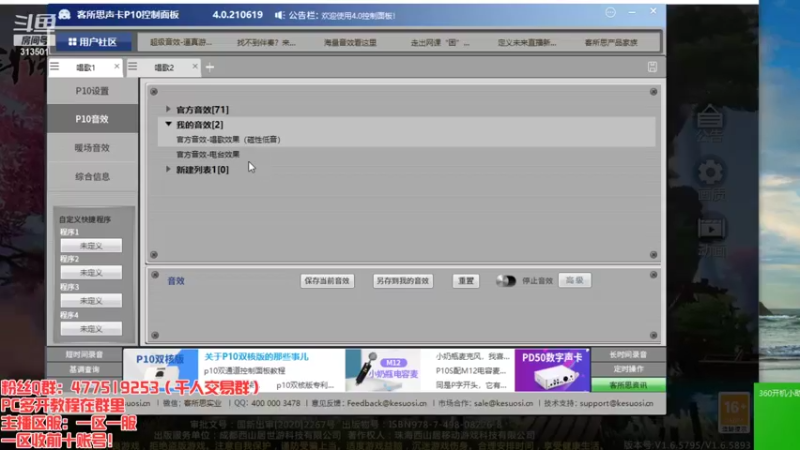Close the 唱歌2 tab
800x450 pixels.
(x=195, y=66)
